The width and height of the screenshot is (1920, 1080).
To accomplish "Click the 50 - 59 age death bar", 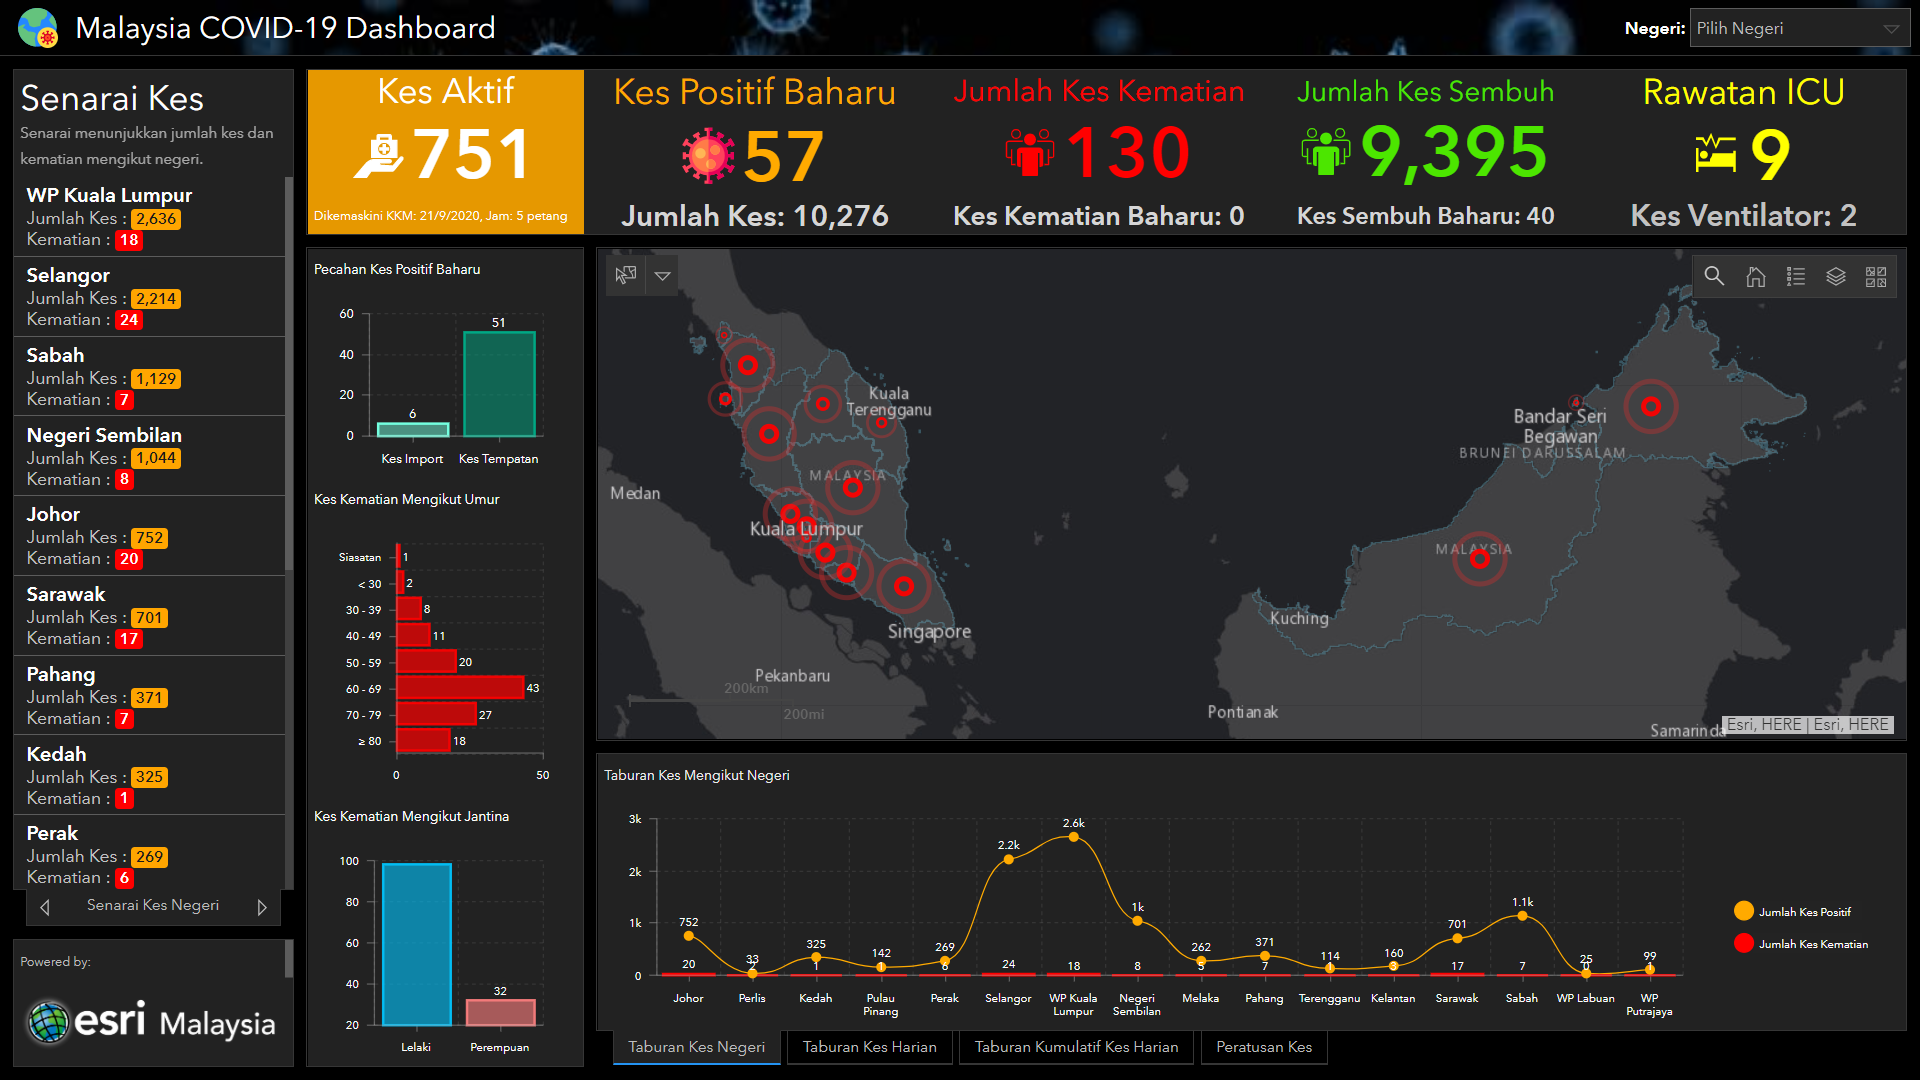I will pos(426,661).
